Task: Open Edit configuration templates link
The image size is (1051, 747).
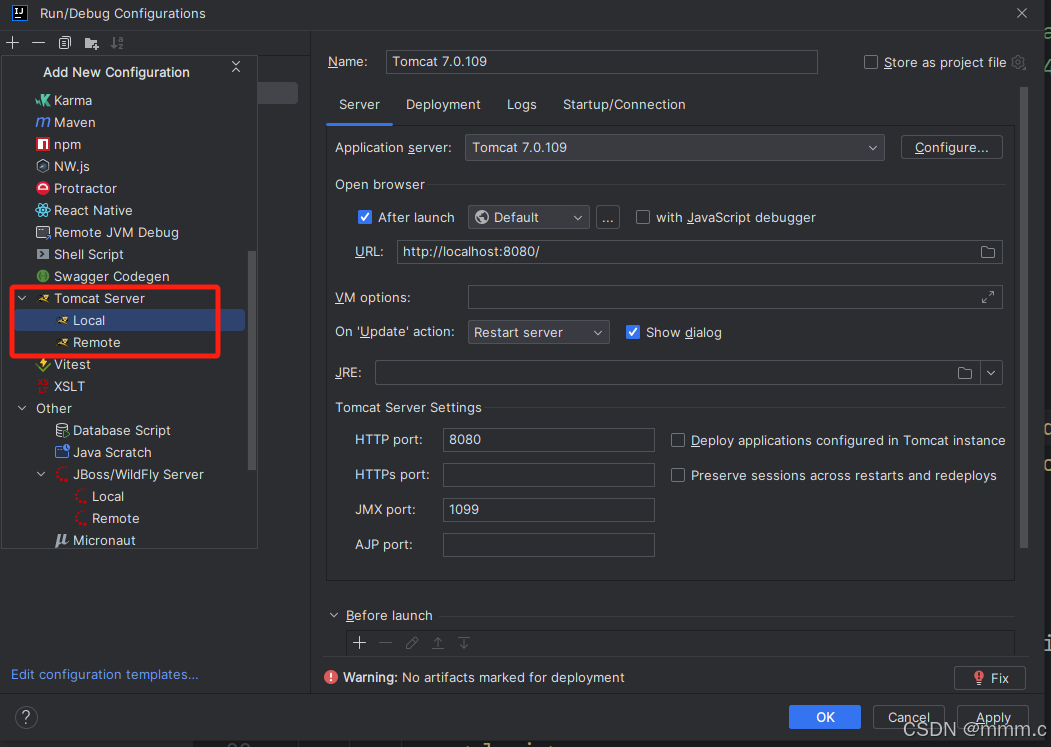Action: 105,675
